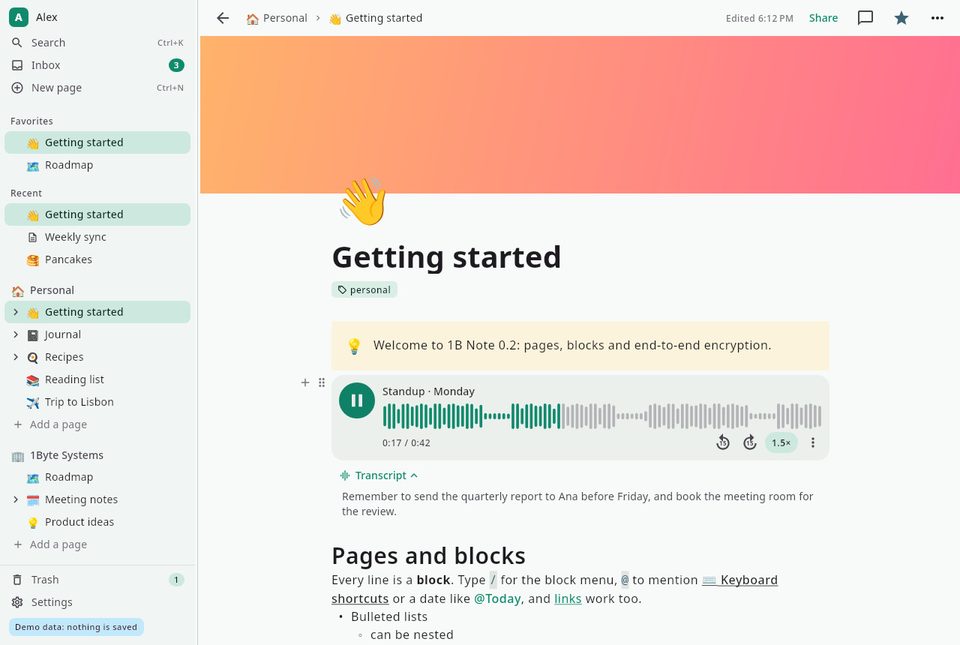This screenshot has height=645, width=960.
Task: Open the Inbox
Action: [x=98, y=65]
